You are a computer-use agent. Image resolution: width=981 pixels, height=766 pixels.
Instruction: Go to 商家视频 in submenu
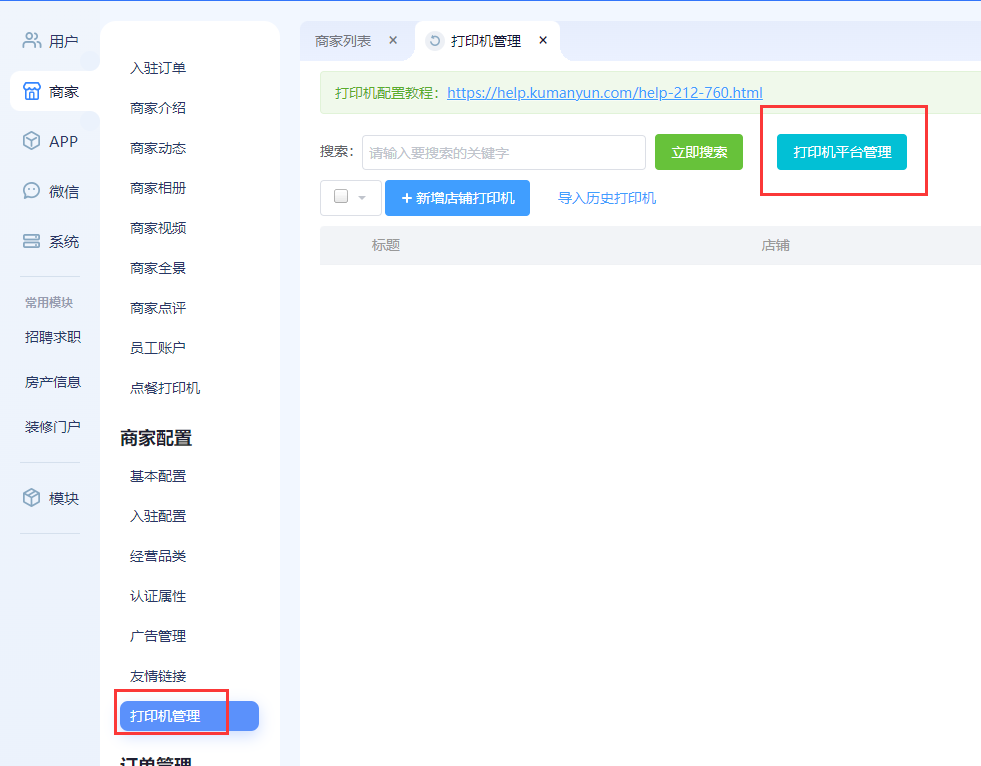[158, 228]
